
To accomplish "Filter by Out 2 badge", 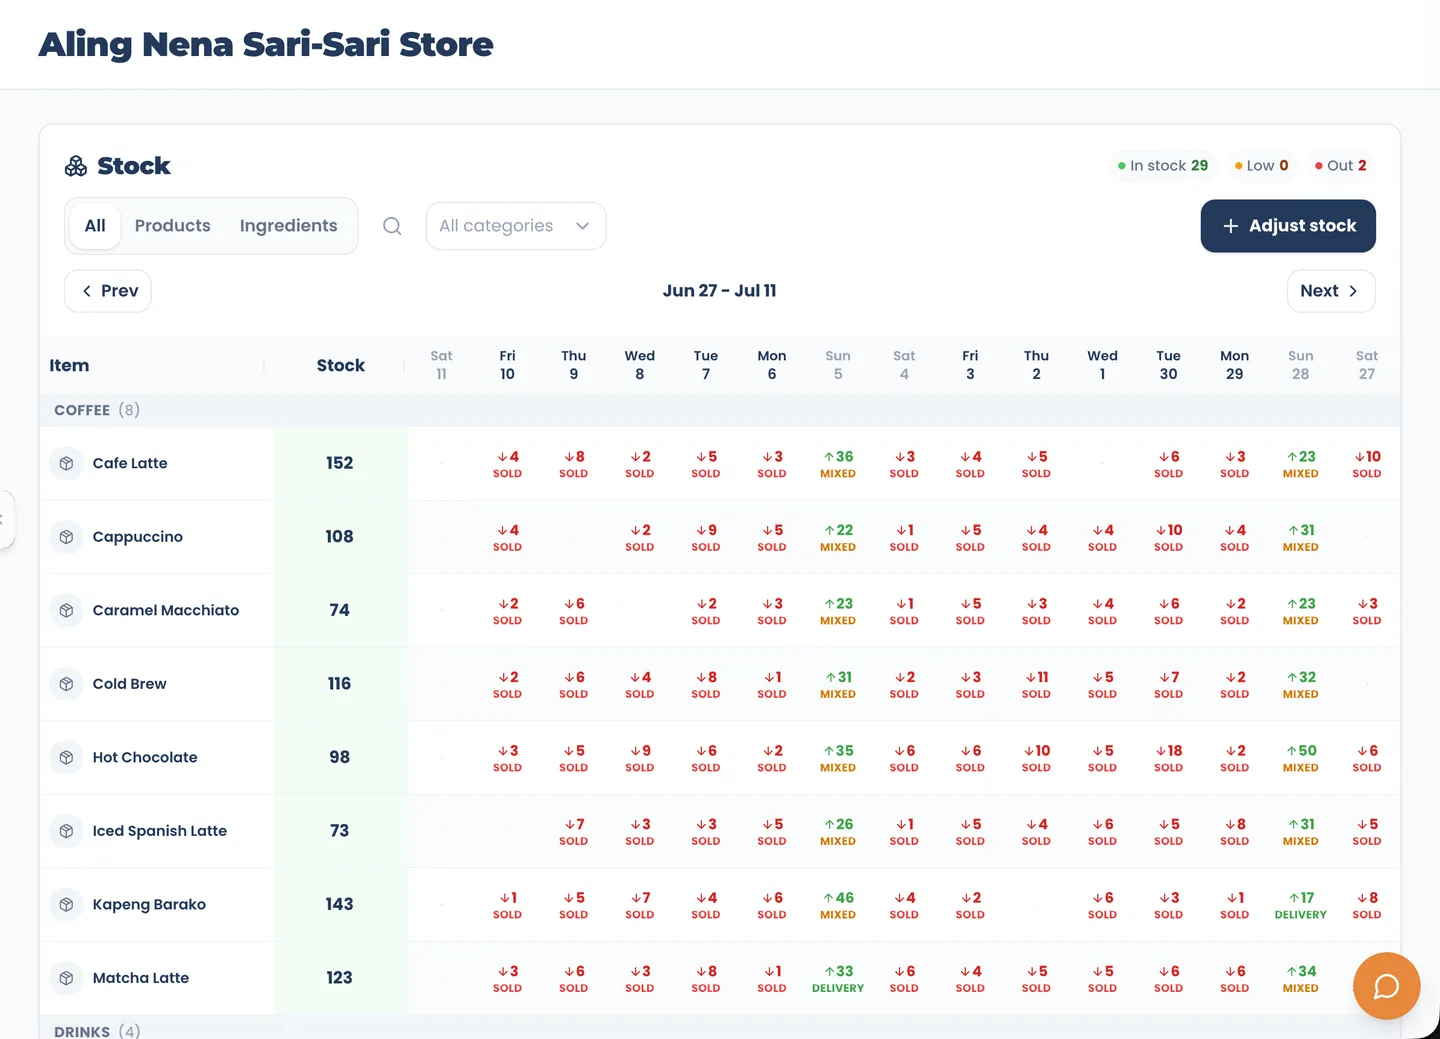I will tap(1341, 166).
